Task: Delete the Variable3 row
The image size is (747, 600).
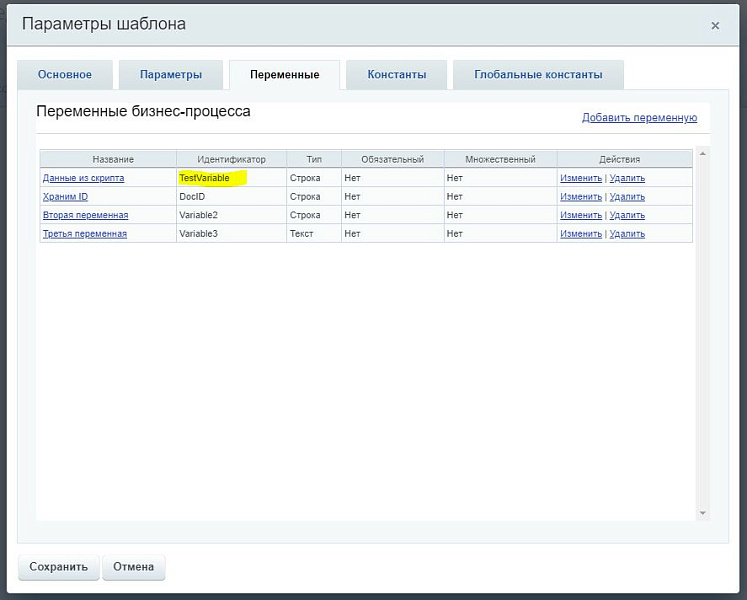Action: (627, 234)
